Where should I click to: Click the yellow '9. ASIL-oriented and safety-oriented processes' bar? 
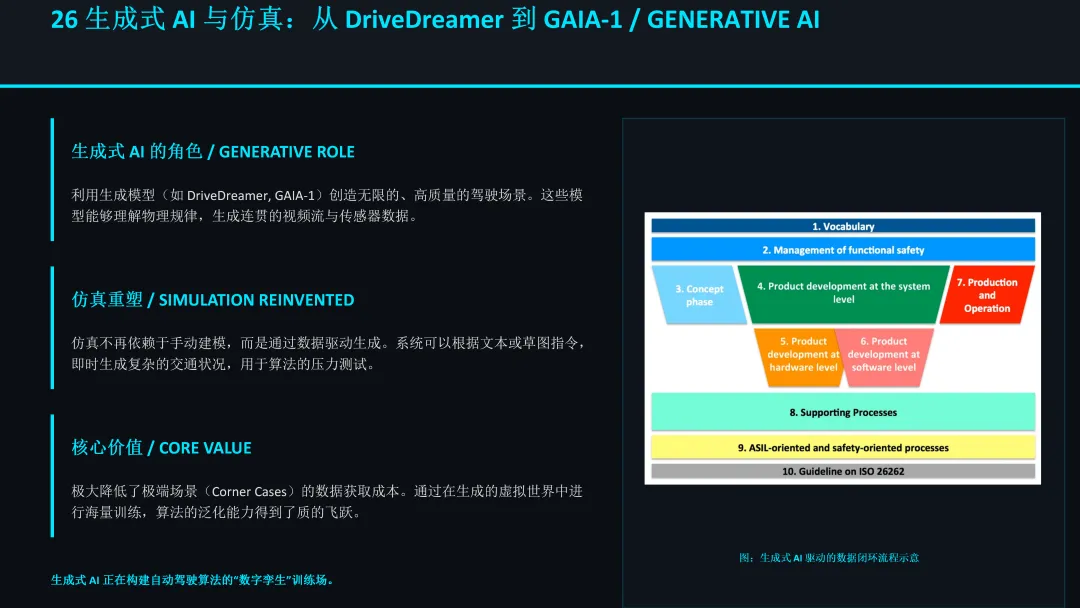[843, 448]
